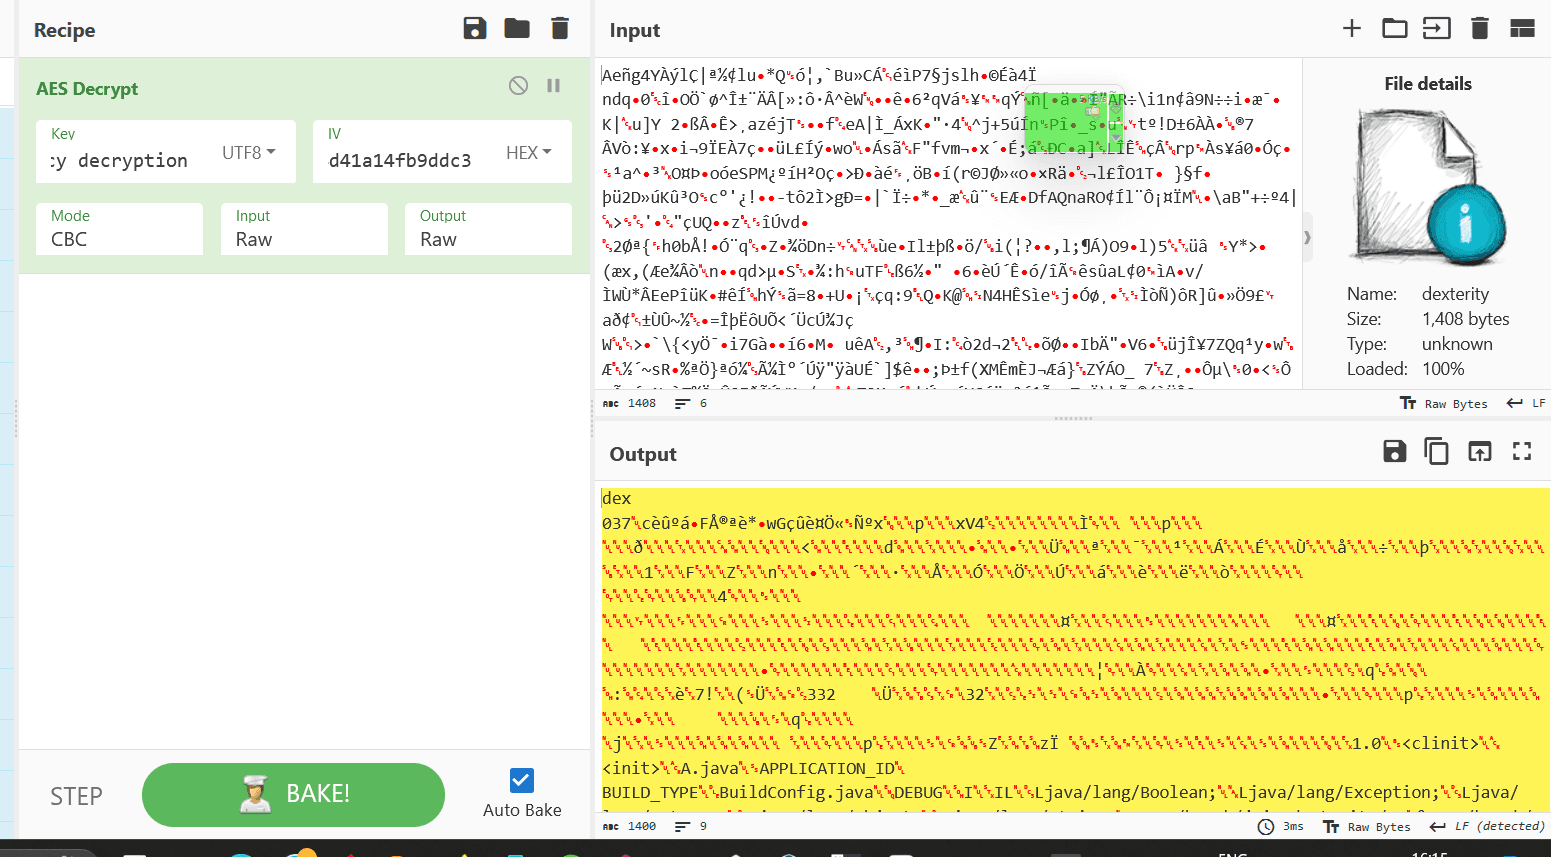Clear the recipe with the trash icon
1551x857 pixels.
(x=560, y=28)
